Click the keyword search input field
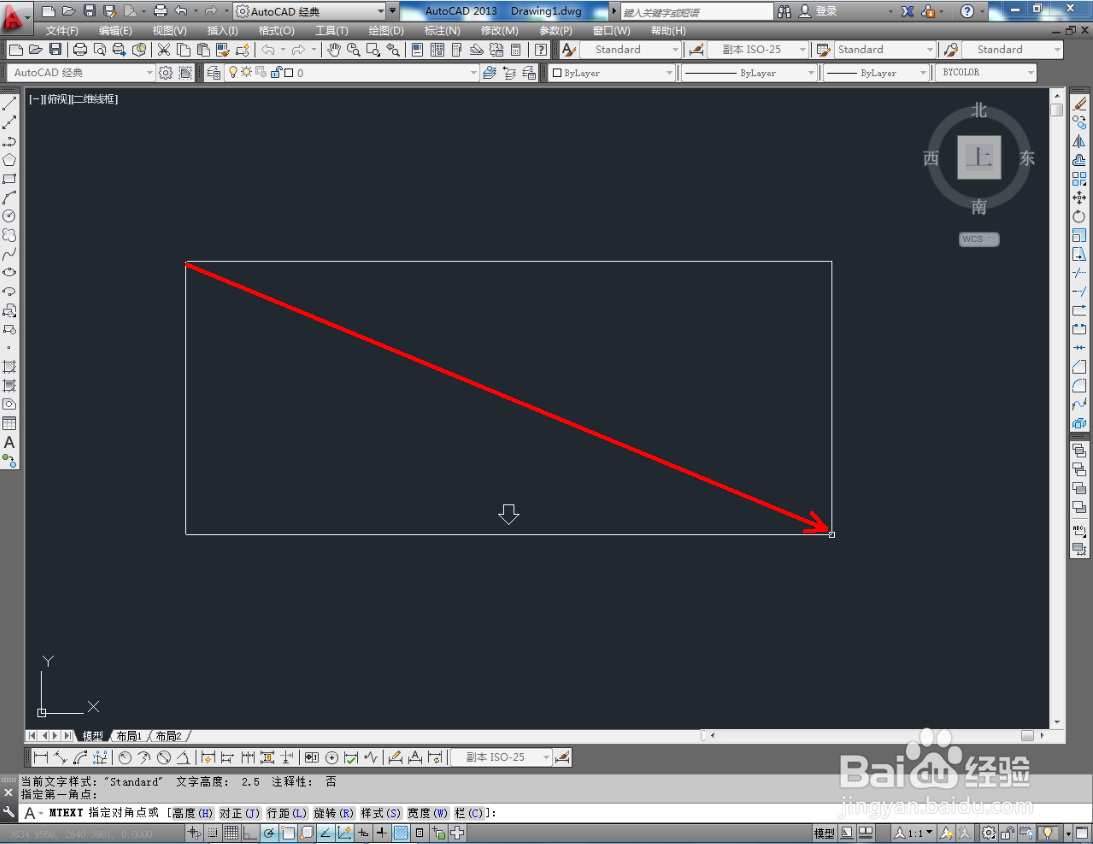This screenshot has width=1093, height=844. tap(696, 12)
